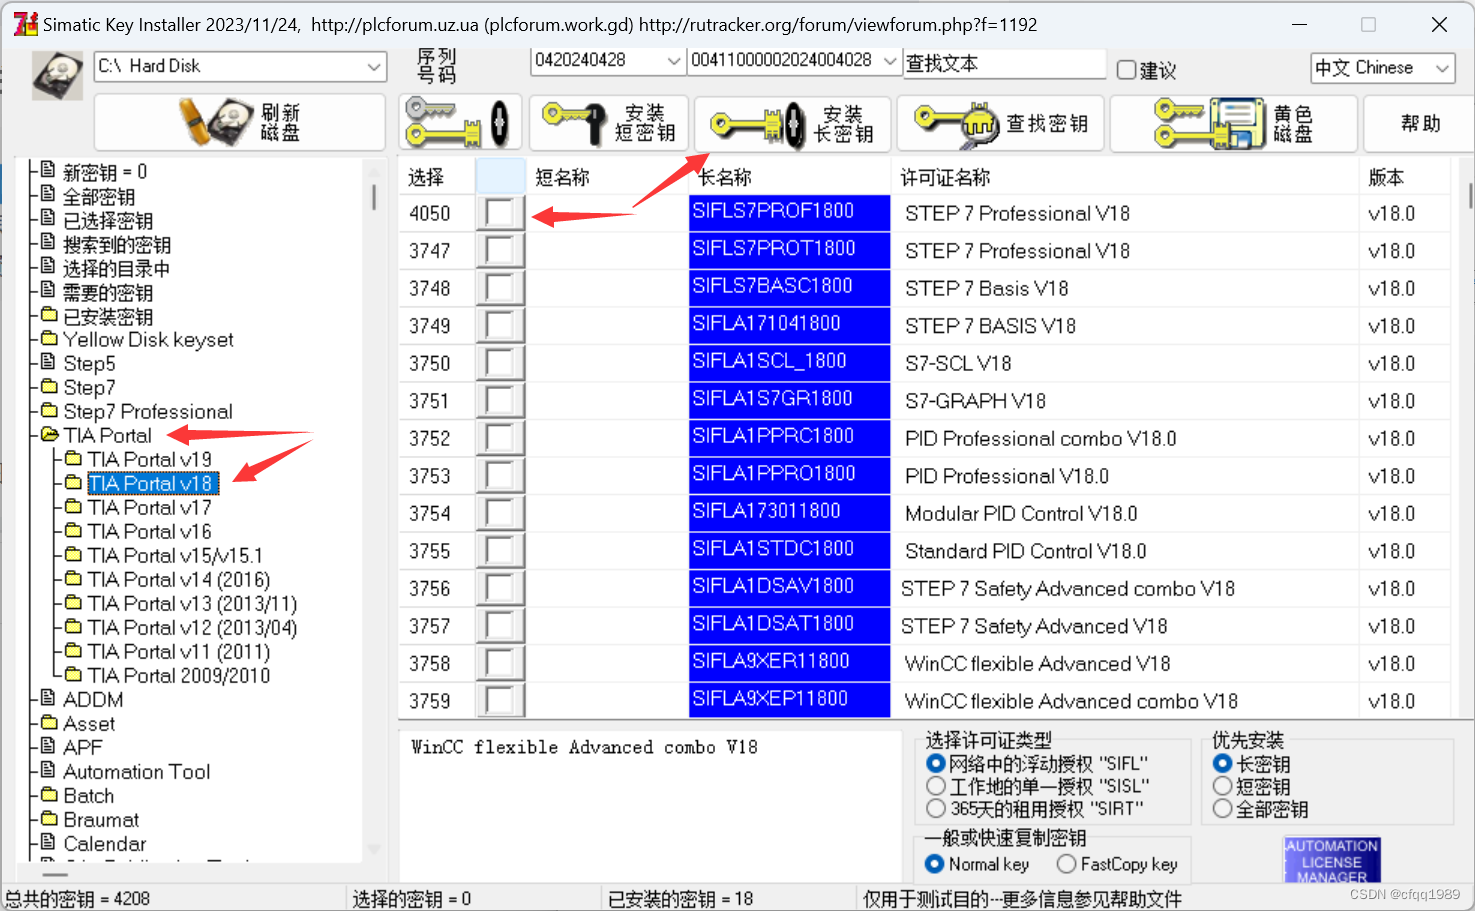
Task: Choose the all keys priority radio option
Action: click(1222, 808)
